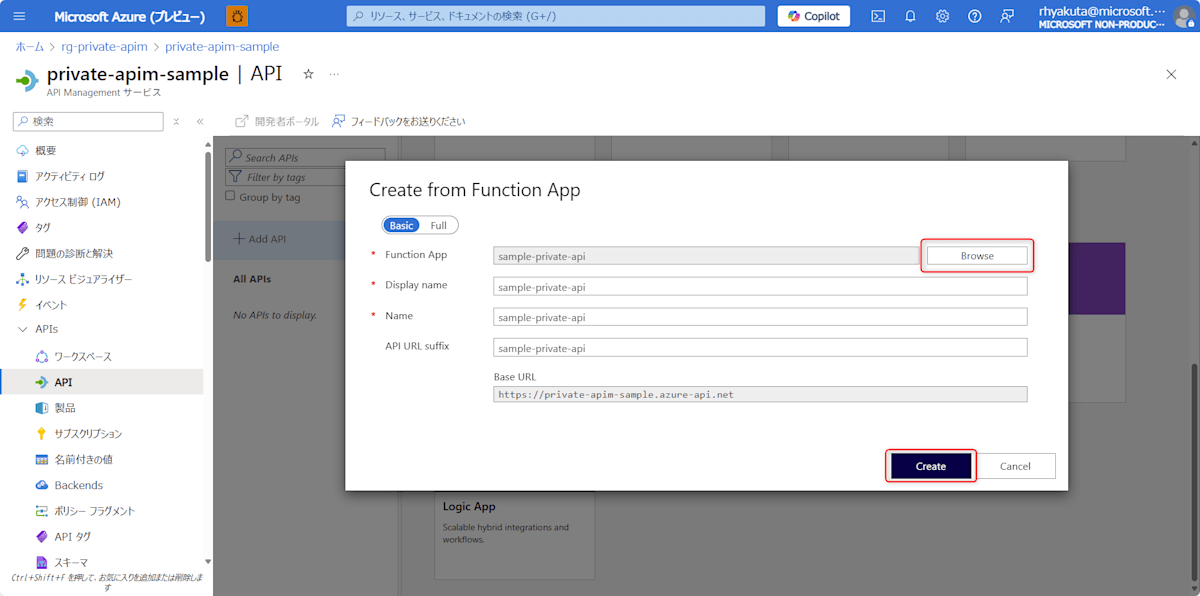The image size is (1200, 596).
Task: Open portal settings gear
Action: pos(942,16)
